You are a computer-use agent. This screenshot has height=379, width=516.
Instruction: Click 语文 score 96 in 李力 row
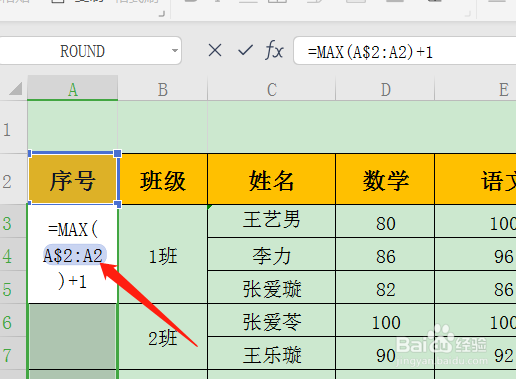[x=476, y=254]
